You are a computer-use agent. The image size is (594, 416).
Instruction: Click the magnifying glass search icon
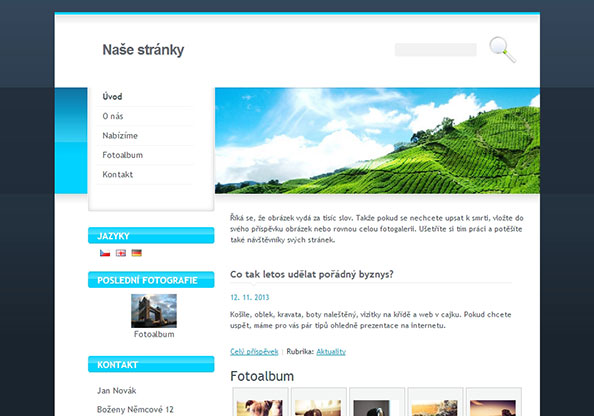(502, 50)
